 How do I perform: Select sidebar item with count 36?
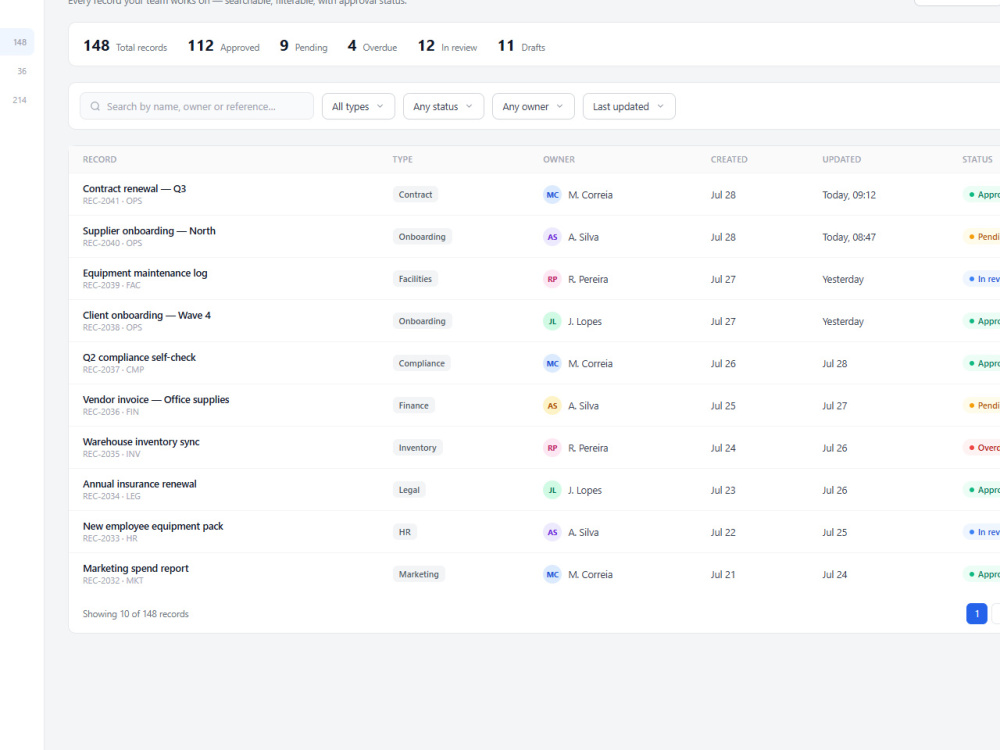(22, 71)
